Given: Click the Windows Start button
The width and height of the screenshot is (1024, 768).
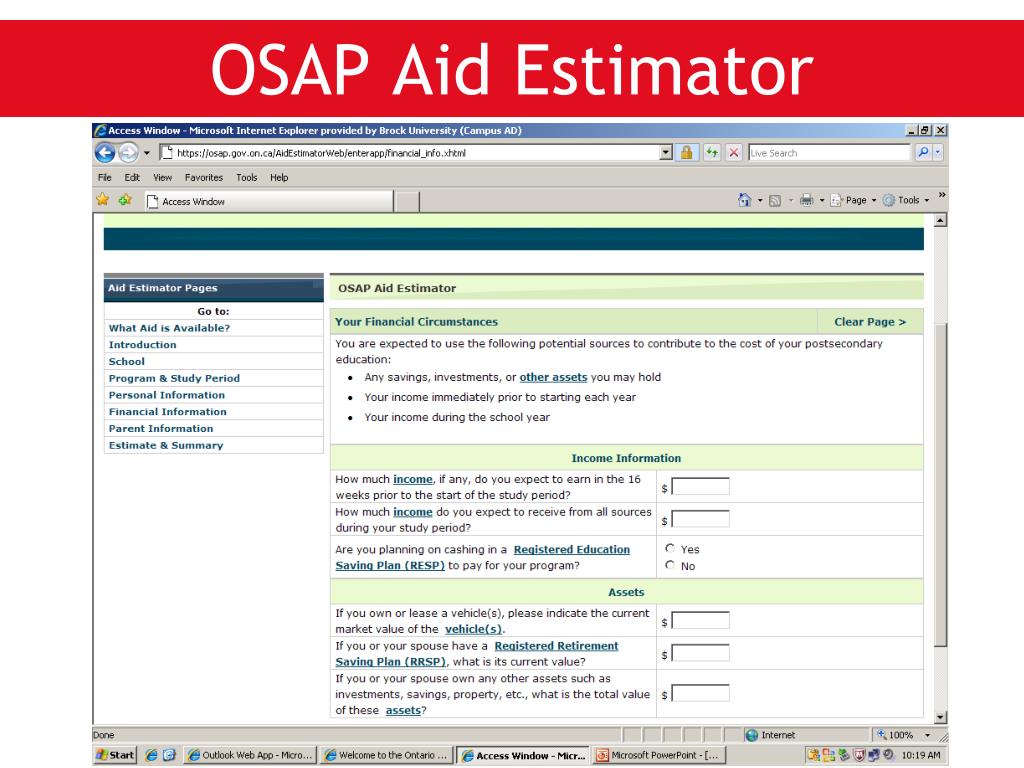Looking at the screenshot, I should click(x=115, y=755).
